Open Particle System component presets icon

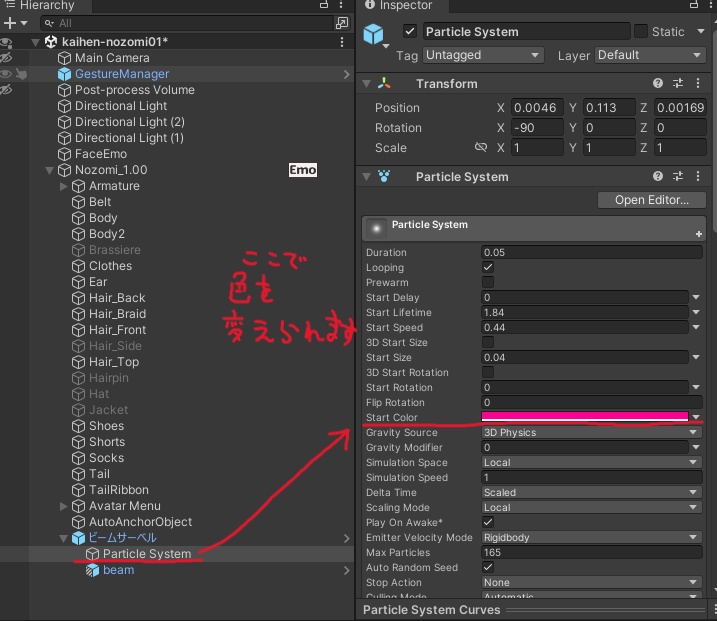[x=678, y=176]
